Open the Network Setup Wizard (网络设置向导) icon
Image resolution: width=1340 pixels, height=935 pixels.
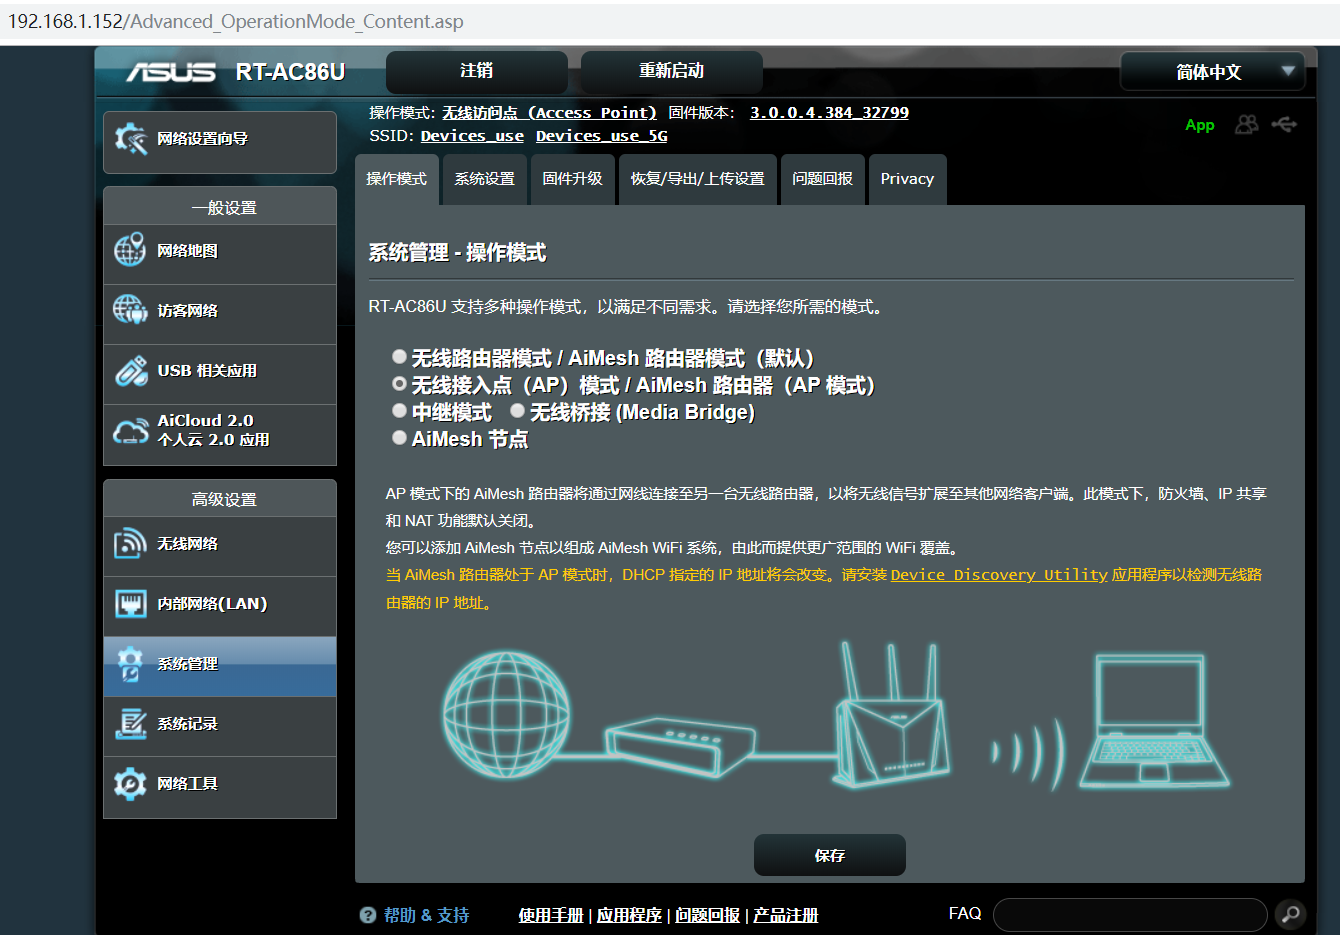coord(131,139)
